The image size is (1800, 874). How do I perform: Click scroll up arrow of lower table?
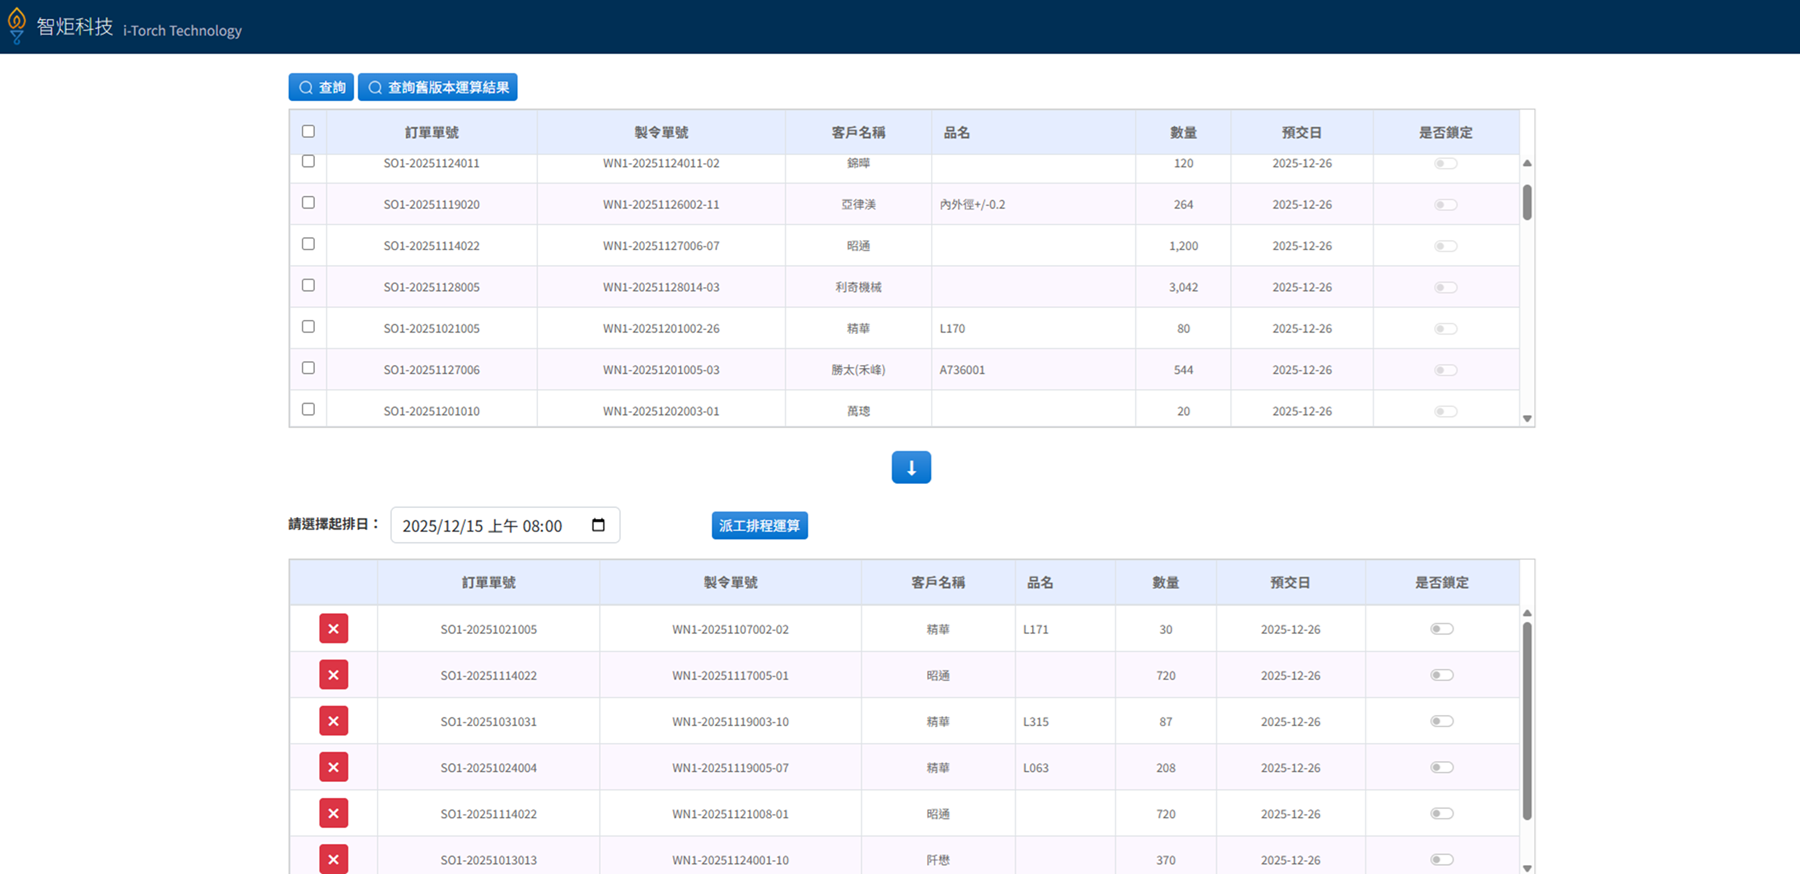click(1527, 613)
